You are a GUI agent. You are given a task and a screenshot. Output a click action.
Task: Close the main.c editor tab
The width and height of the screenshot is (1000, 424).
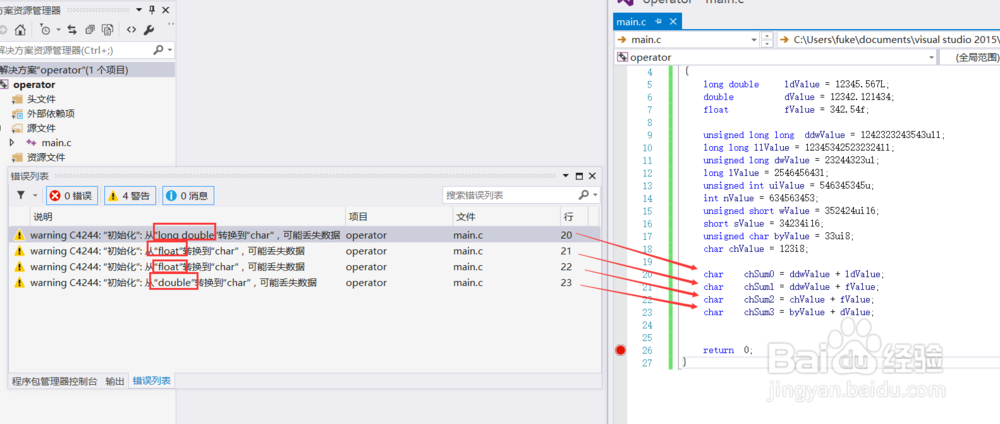pos(672,22)
